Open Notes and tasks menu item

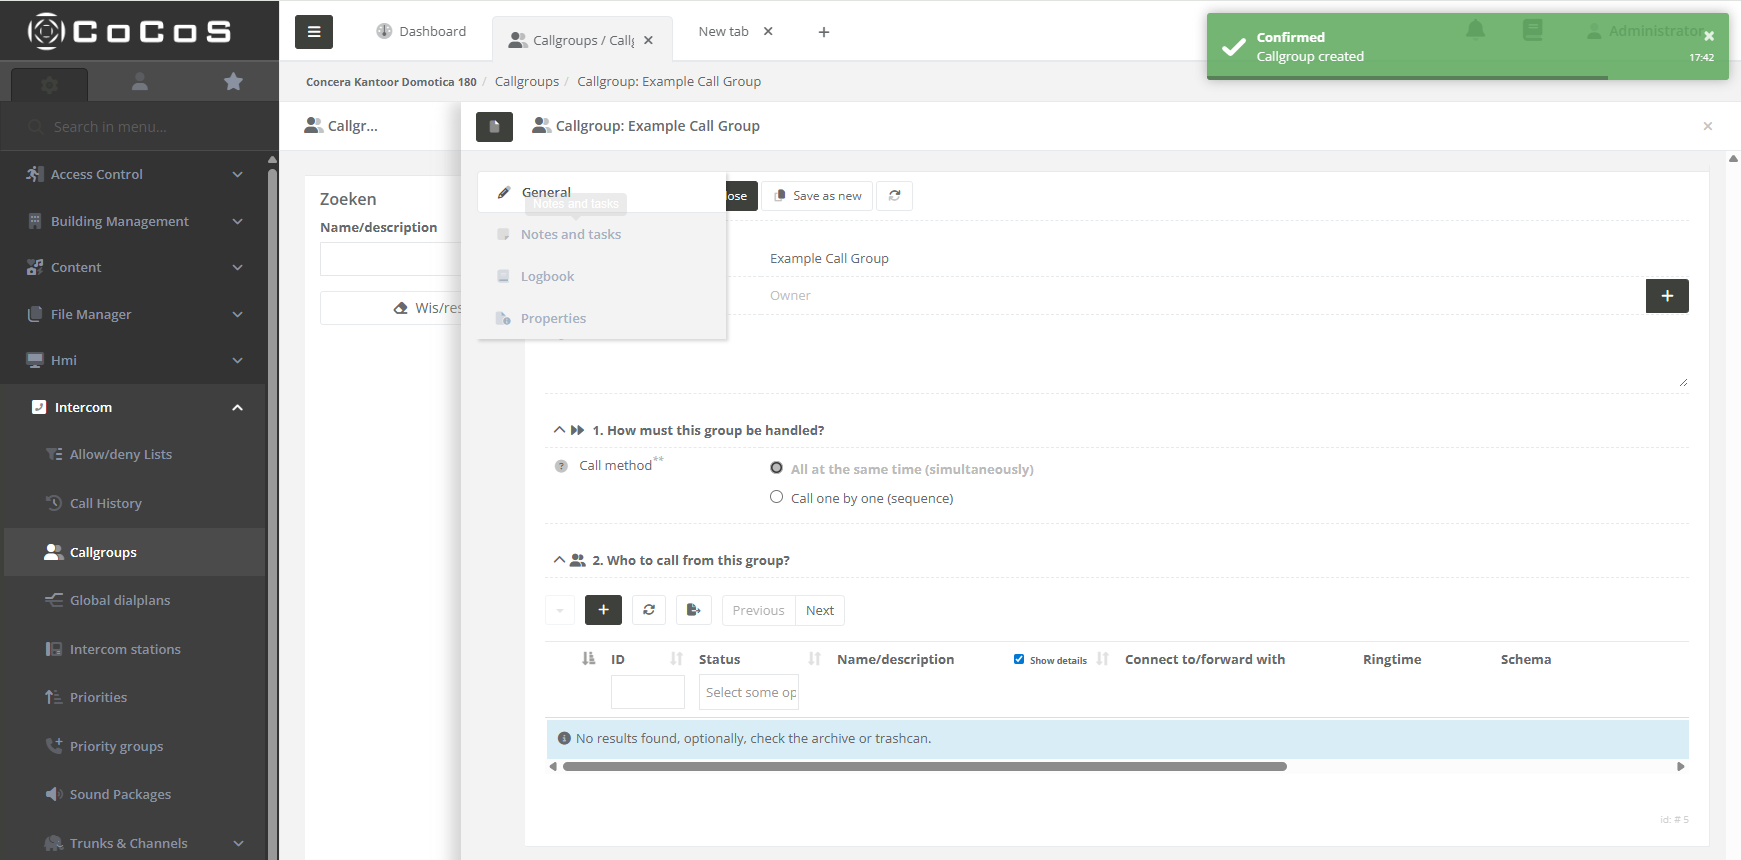570,234
